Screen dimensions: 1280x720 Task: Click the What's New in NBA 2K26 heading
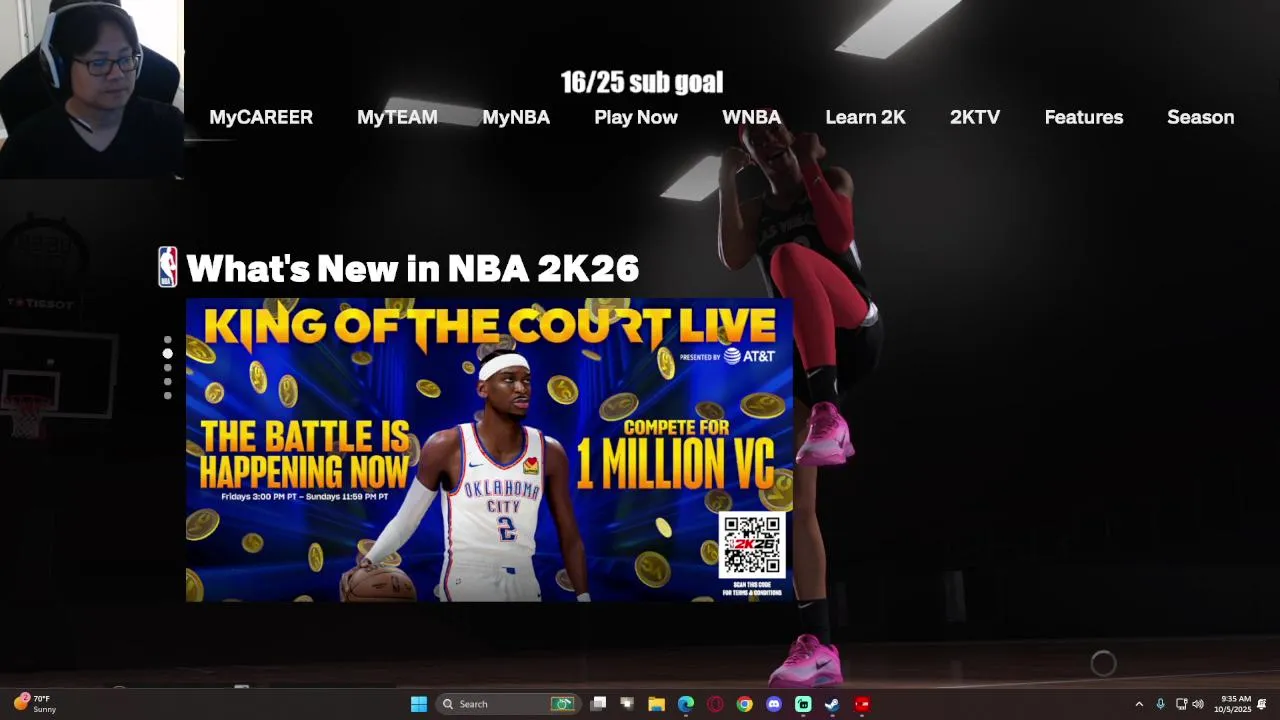click(412, 268)
